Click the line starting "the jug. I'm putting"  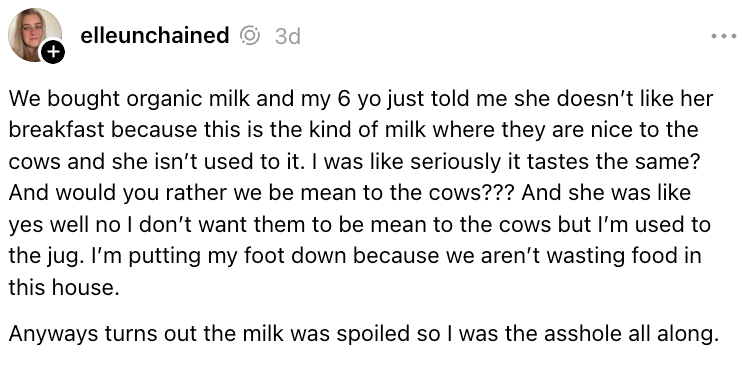coord(355,256)
